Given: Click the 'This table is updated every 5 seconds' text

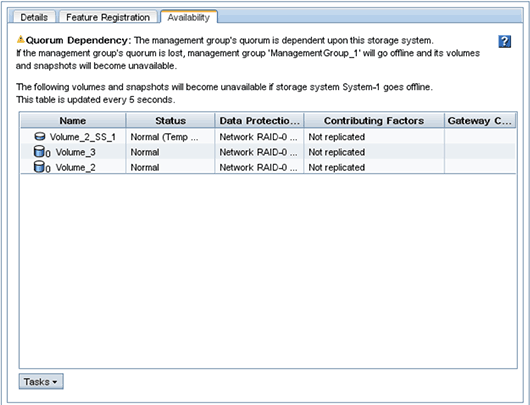Looking at the screenshot, I should (x=96, y=100).
